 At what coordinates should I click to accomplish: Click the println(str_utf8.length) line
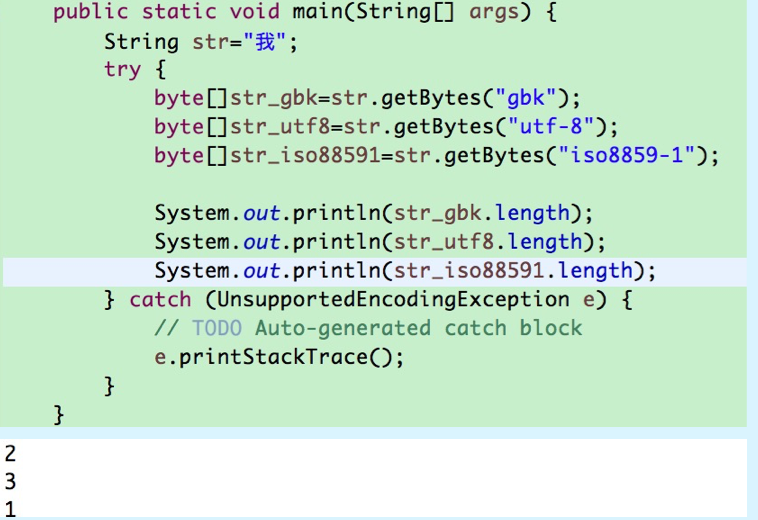click(379, 242)
